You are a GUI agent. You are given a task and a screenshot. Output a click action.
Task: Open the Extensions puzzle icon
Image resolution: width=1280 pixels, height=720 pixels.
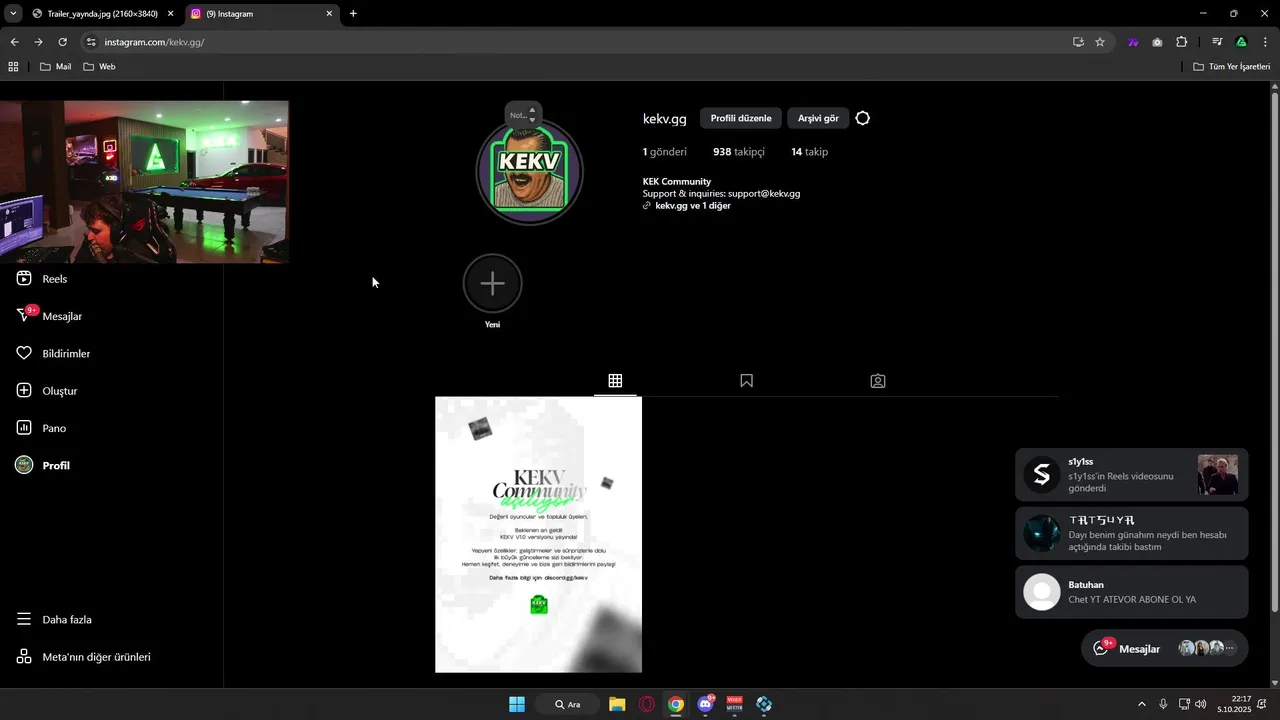click(x=1181, y=42)
